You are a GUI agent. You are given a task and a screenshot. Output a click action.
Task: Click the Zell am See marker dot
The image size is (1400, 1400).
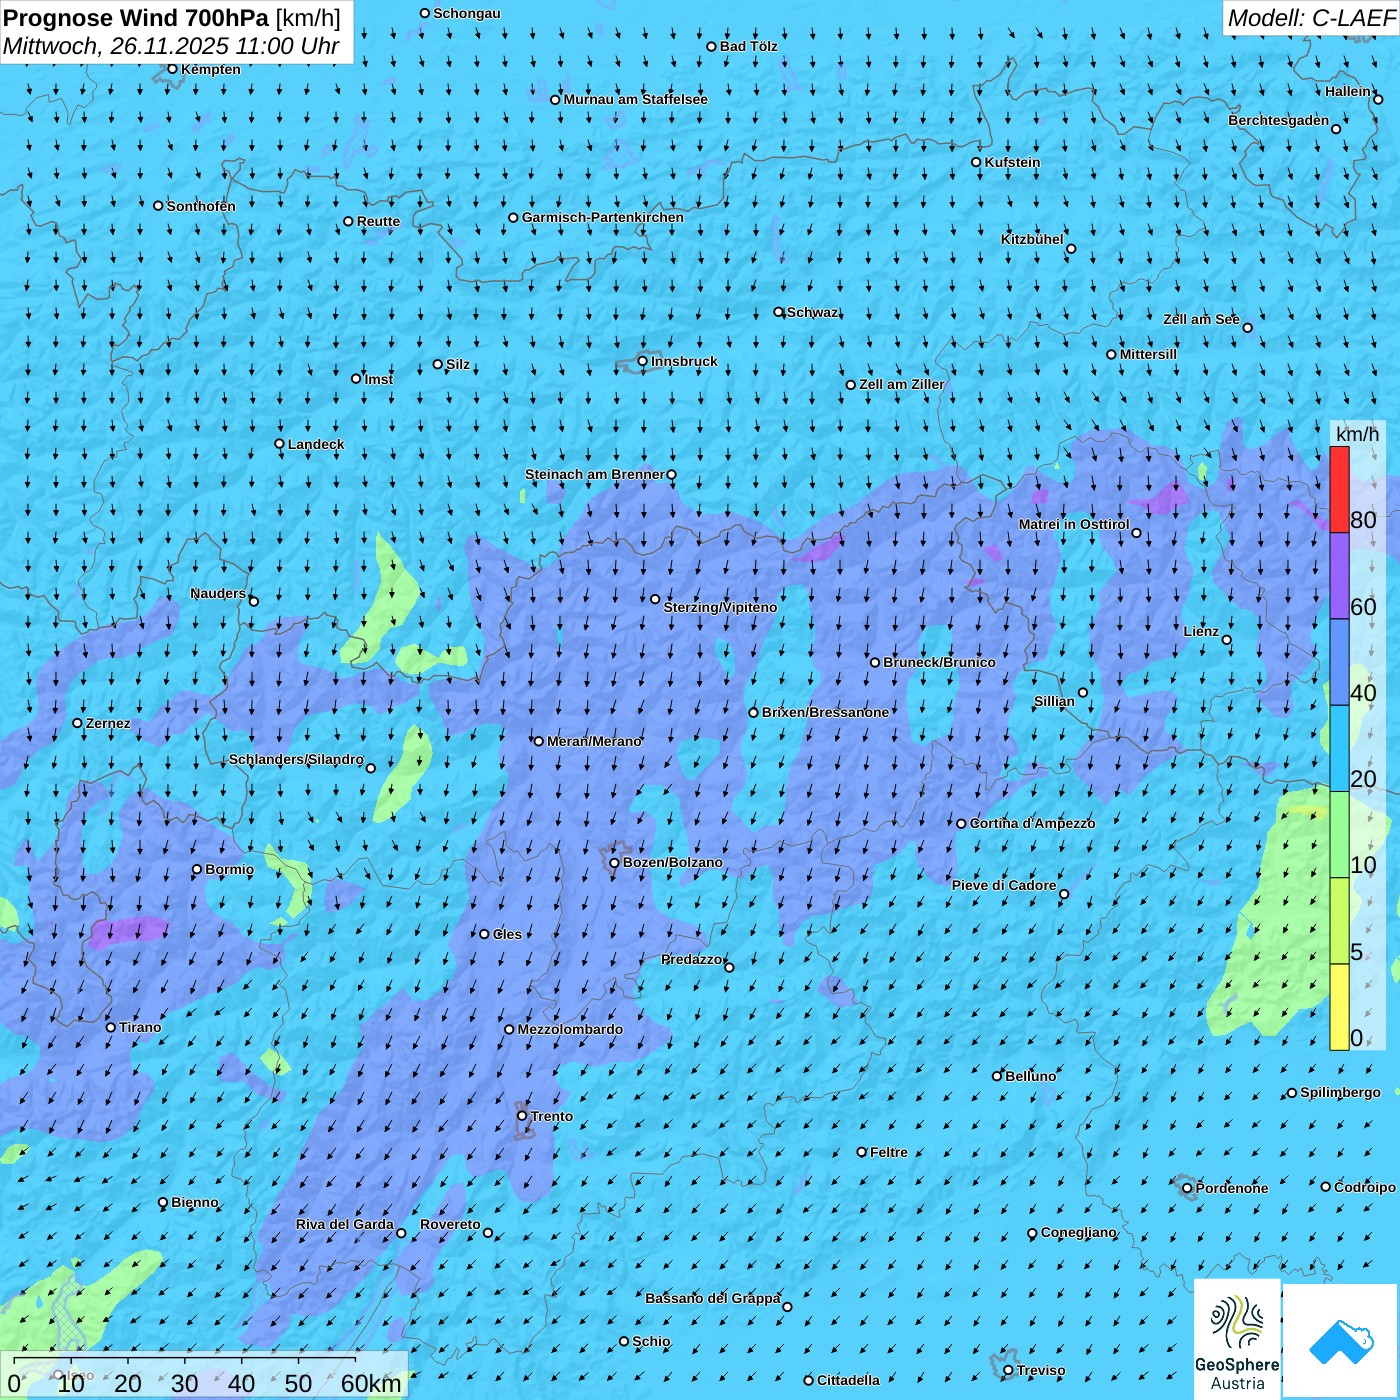1247,327
